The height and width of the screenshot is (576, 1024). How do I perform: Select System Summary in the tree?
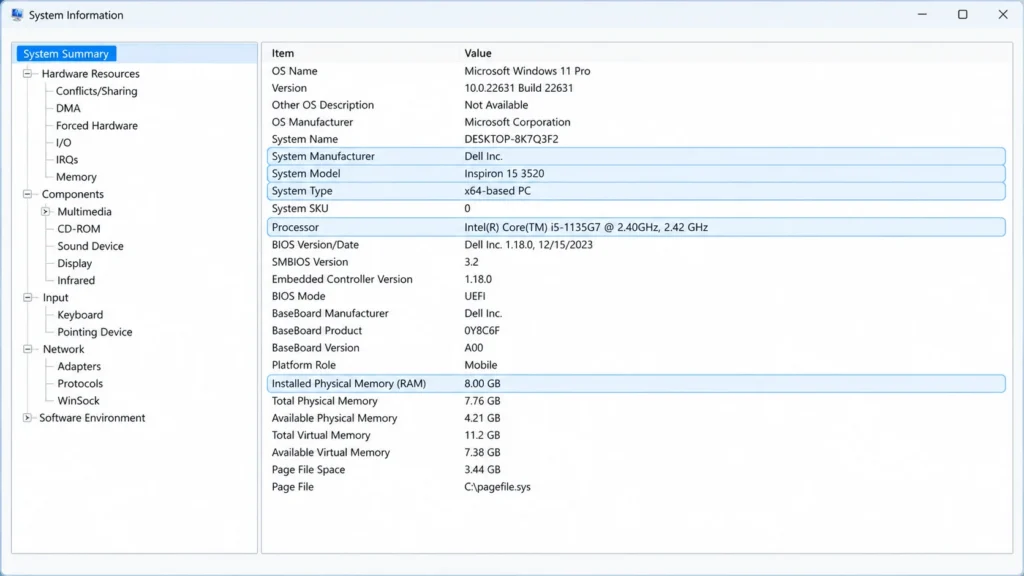click(x=66, y=54)
